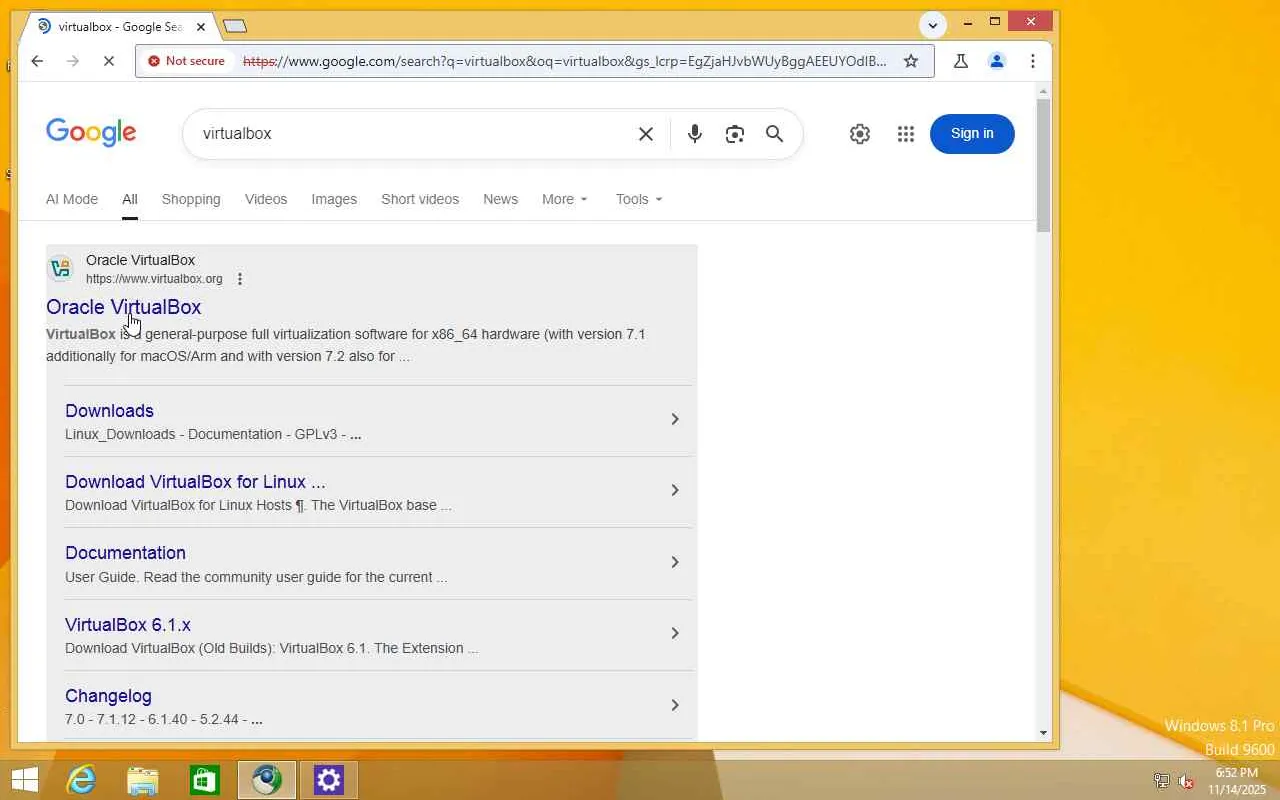The width and height of the screenshot is (1280, 800).
Task: Expand the Download VirtualBox for Linux chevron
Action: (675, 490)
